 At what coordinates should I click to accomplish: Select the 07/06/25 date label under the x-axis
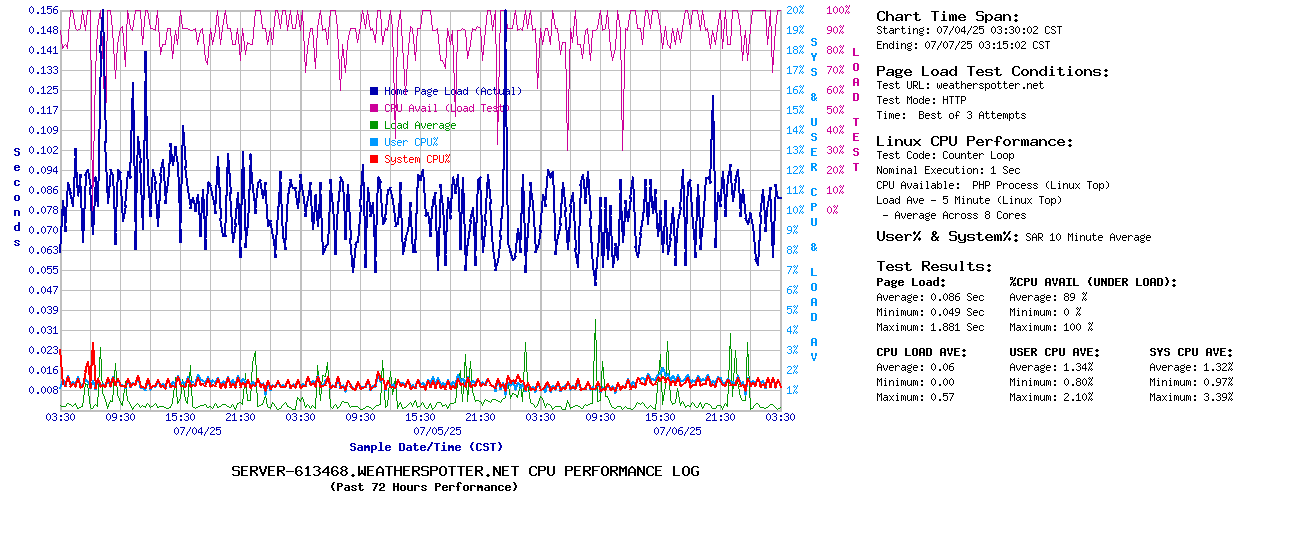pos(677,431)
